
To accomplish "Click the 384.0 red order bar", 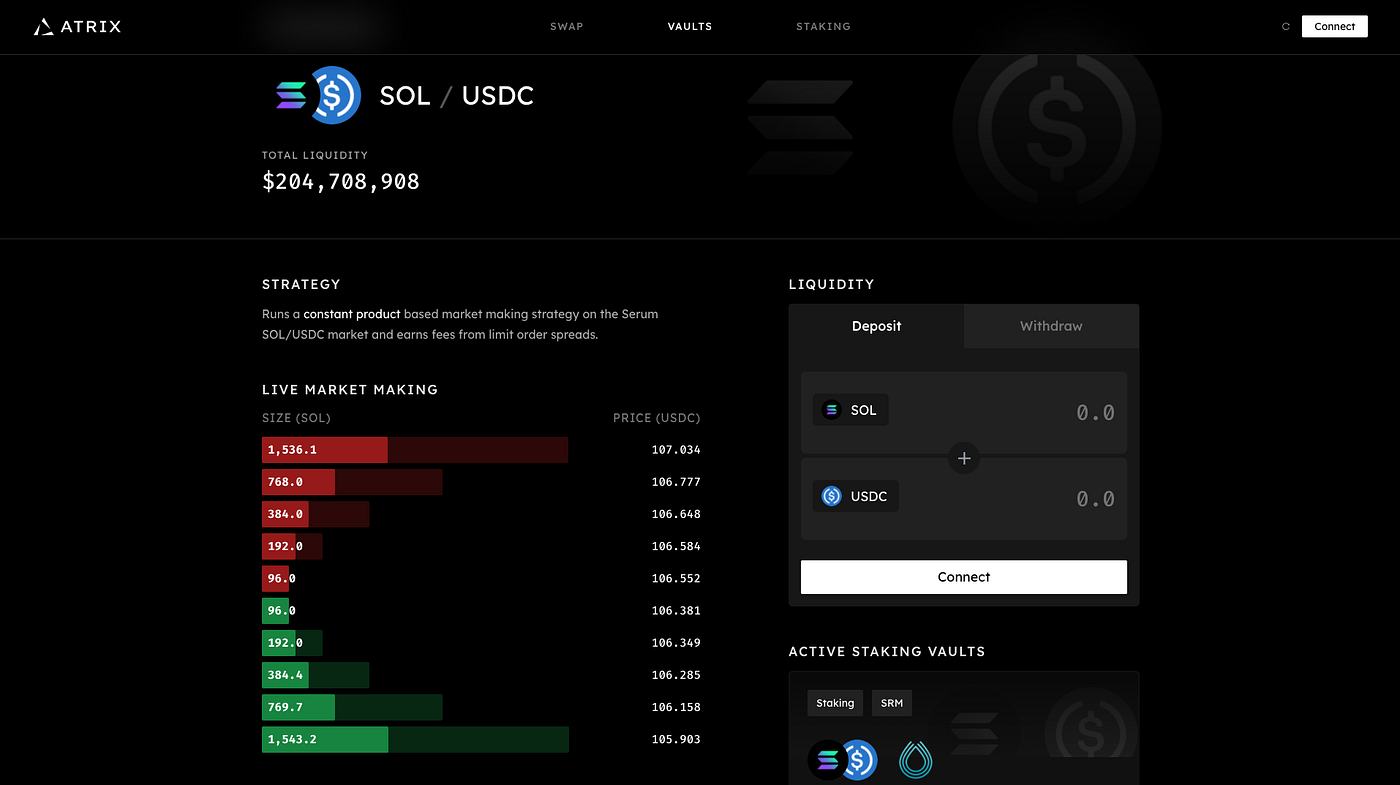I will click(x=316, y=514).
